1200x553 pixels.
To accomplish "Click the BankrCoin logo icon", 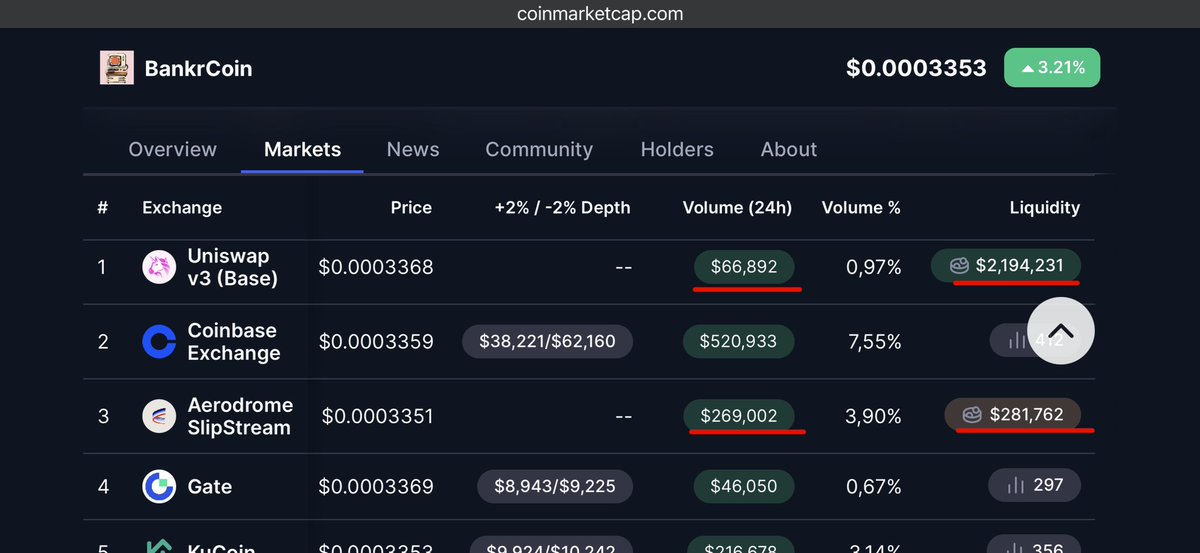I will [117, 68].
